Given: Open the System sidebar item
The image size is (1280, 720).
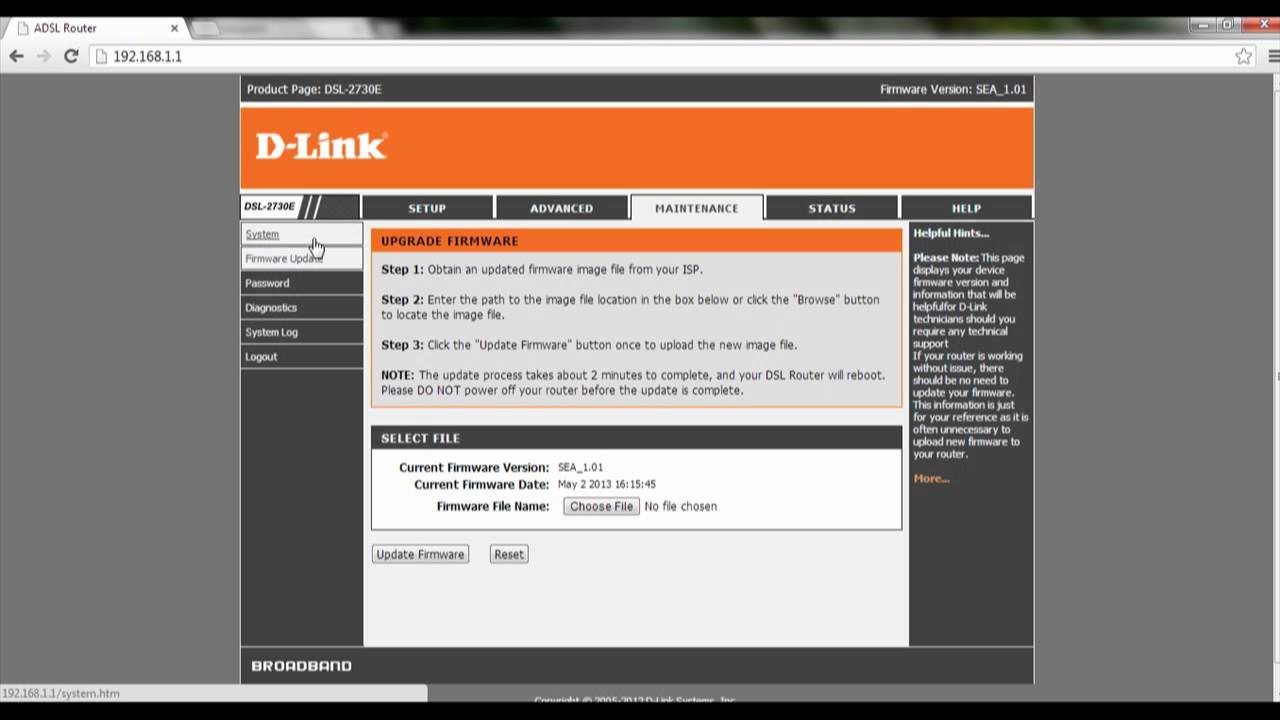Looking at the screenshot, I should point(301,234).
